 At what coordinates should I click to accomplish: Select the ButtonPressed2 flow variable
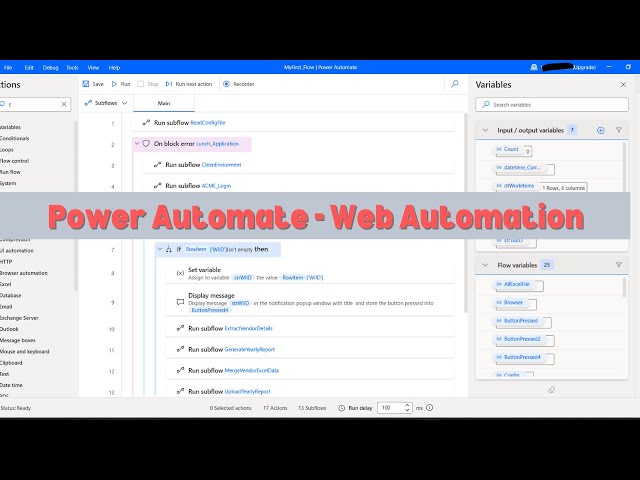(x=522, y=339)
